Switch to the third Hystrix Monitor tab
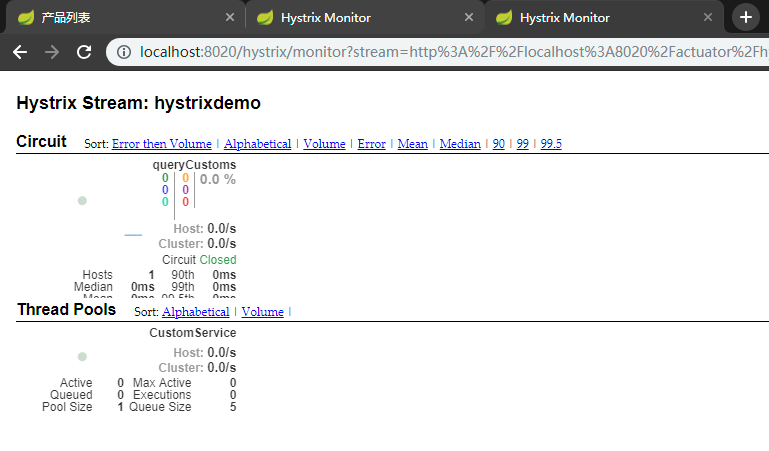 pyautogui.click(x=600, y=18)
